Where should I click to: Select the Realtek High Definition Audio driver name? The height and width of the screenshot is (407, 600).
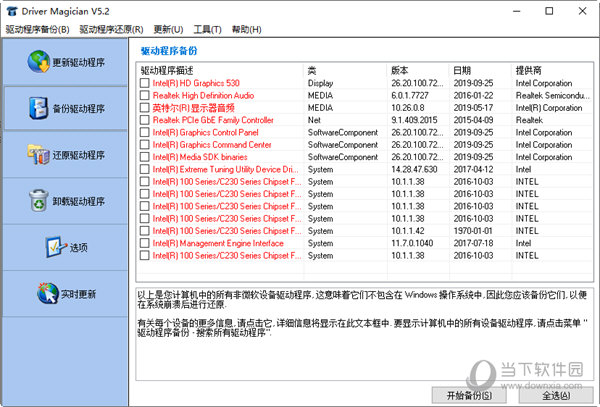pyautogui.click(x=203, y=95)
